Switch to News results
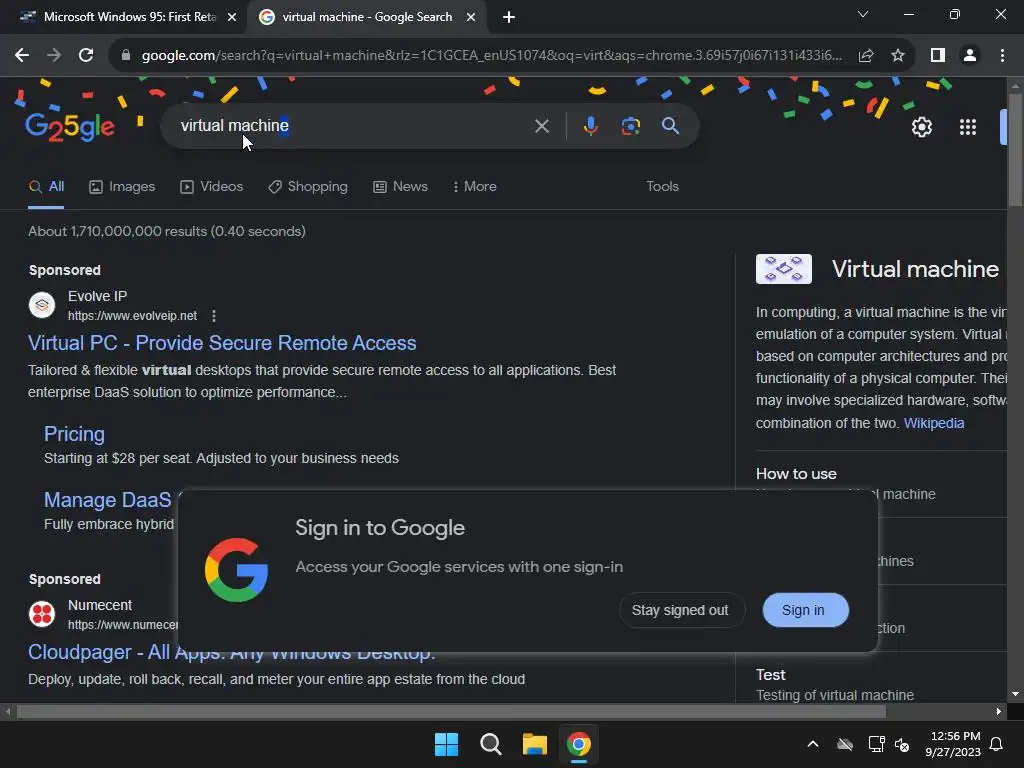1024x768 pixels. tap(400, 187)
